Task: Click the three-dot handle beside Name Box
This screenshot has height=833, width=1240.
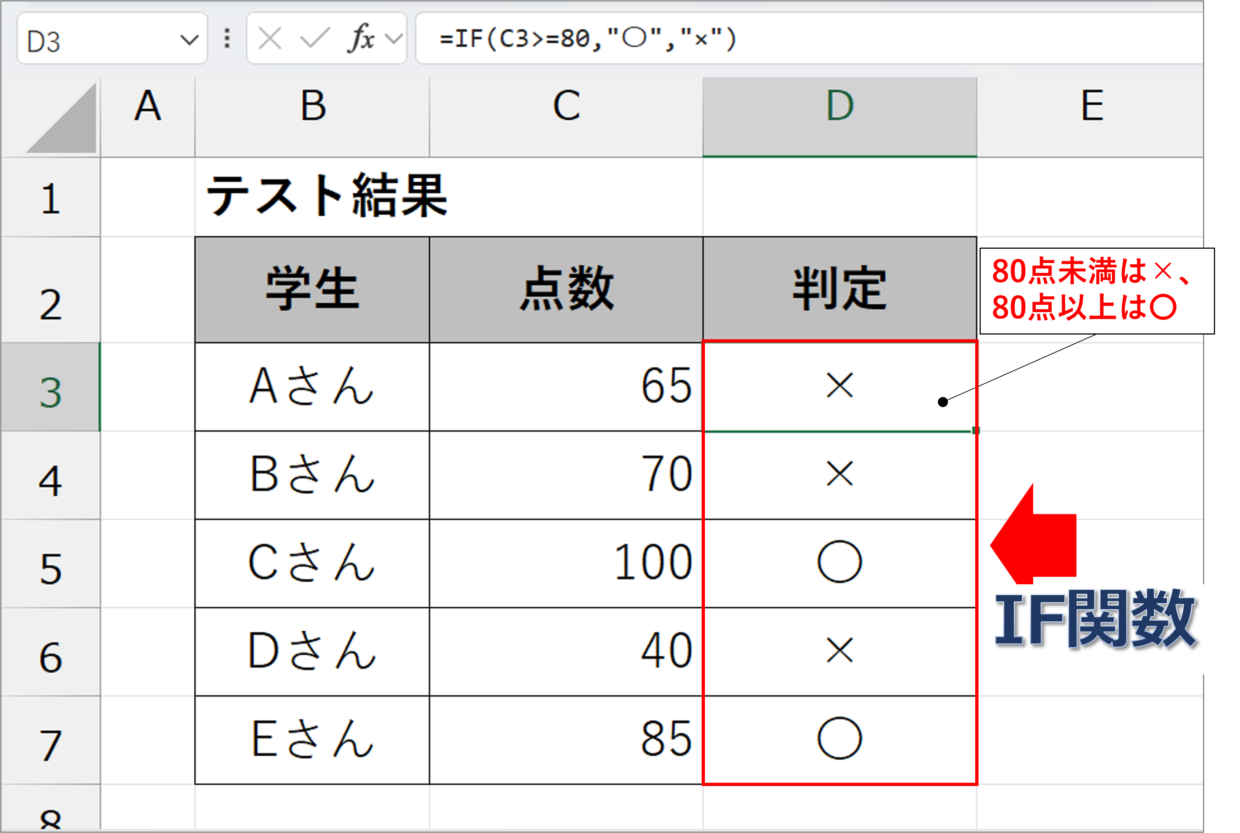Action: click(227, 39)
